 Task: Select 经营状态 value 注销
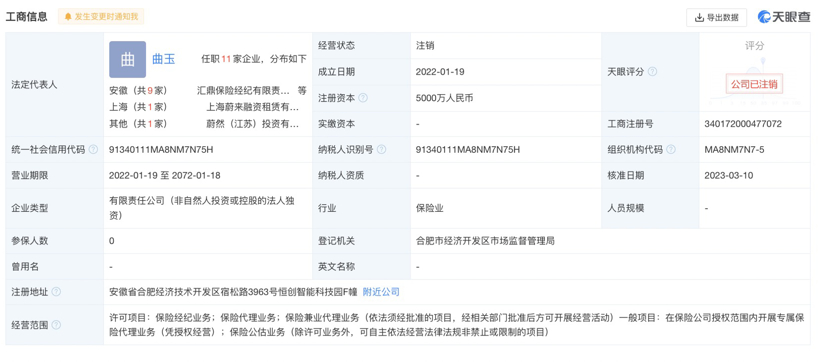click(425, 46)
